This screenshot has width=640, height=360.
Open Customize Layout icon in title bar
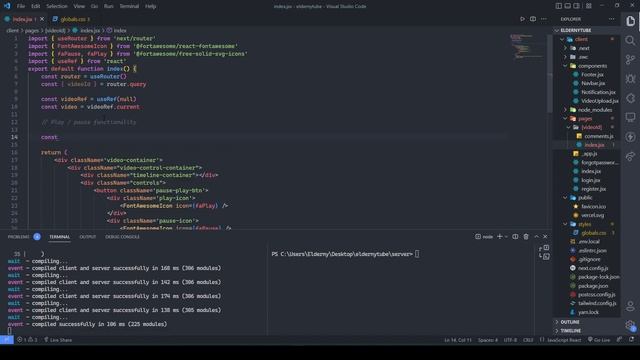tap(589, 6)
